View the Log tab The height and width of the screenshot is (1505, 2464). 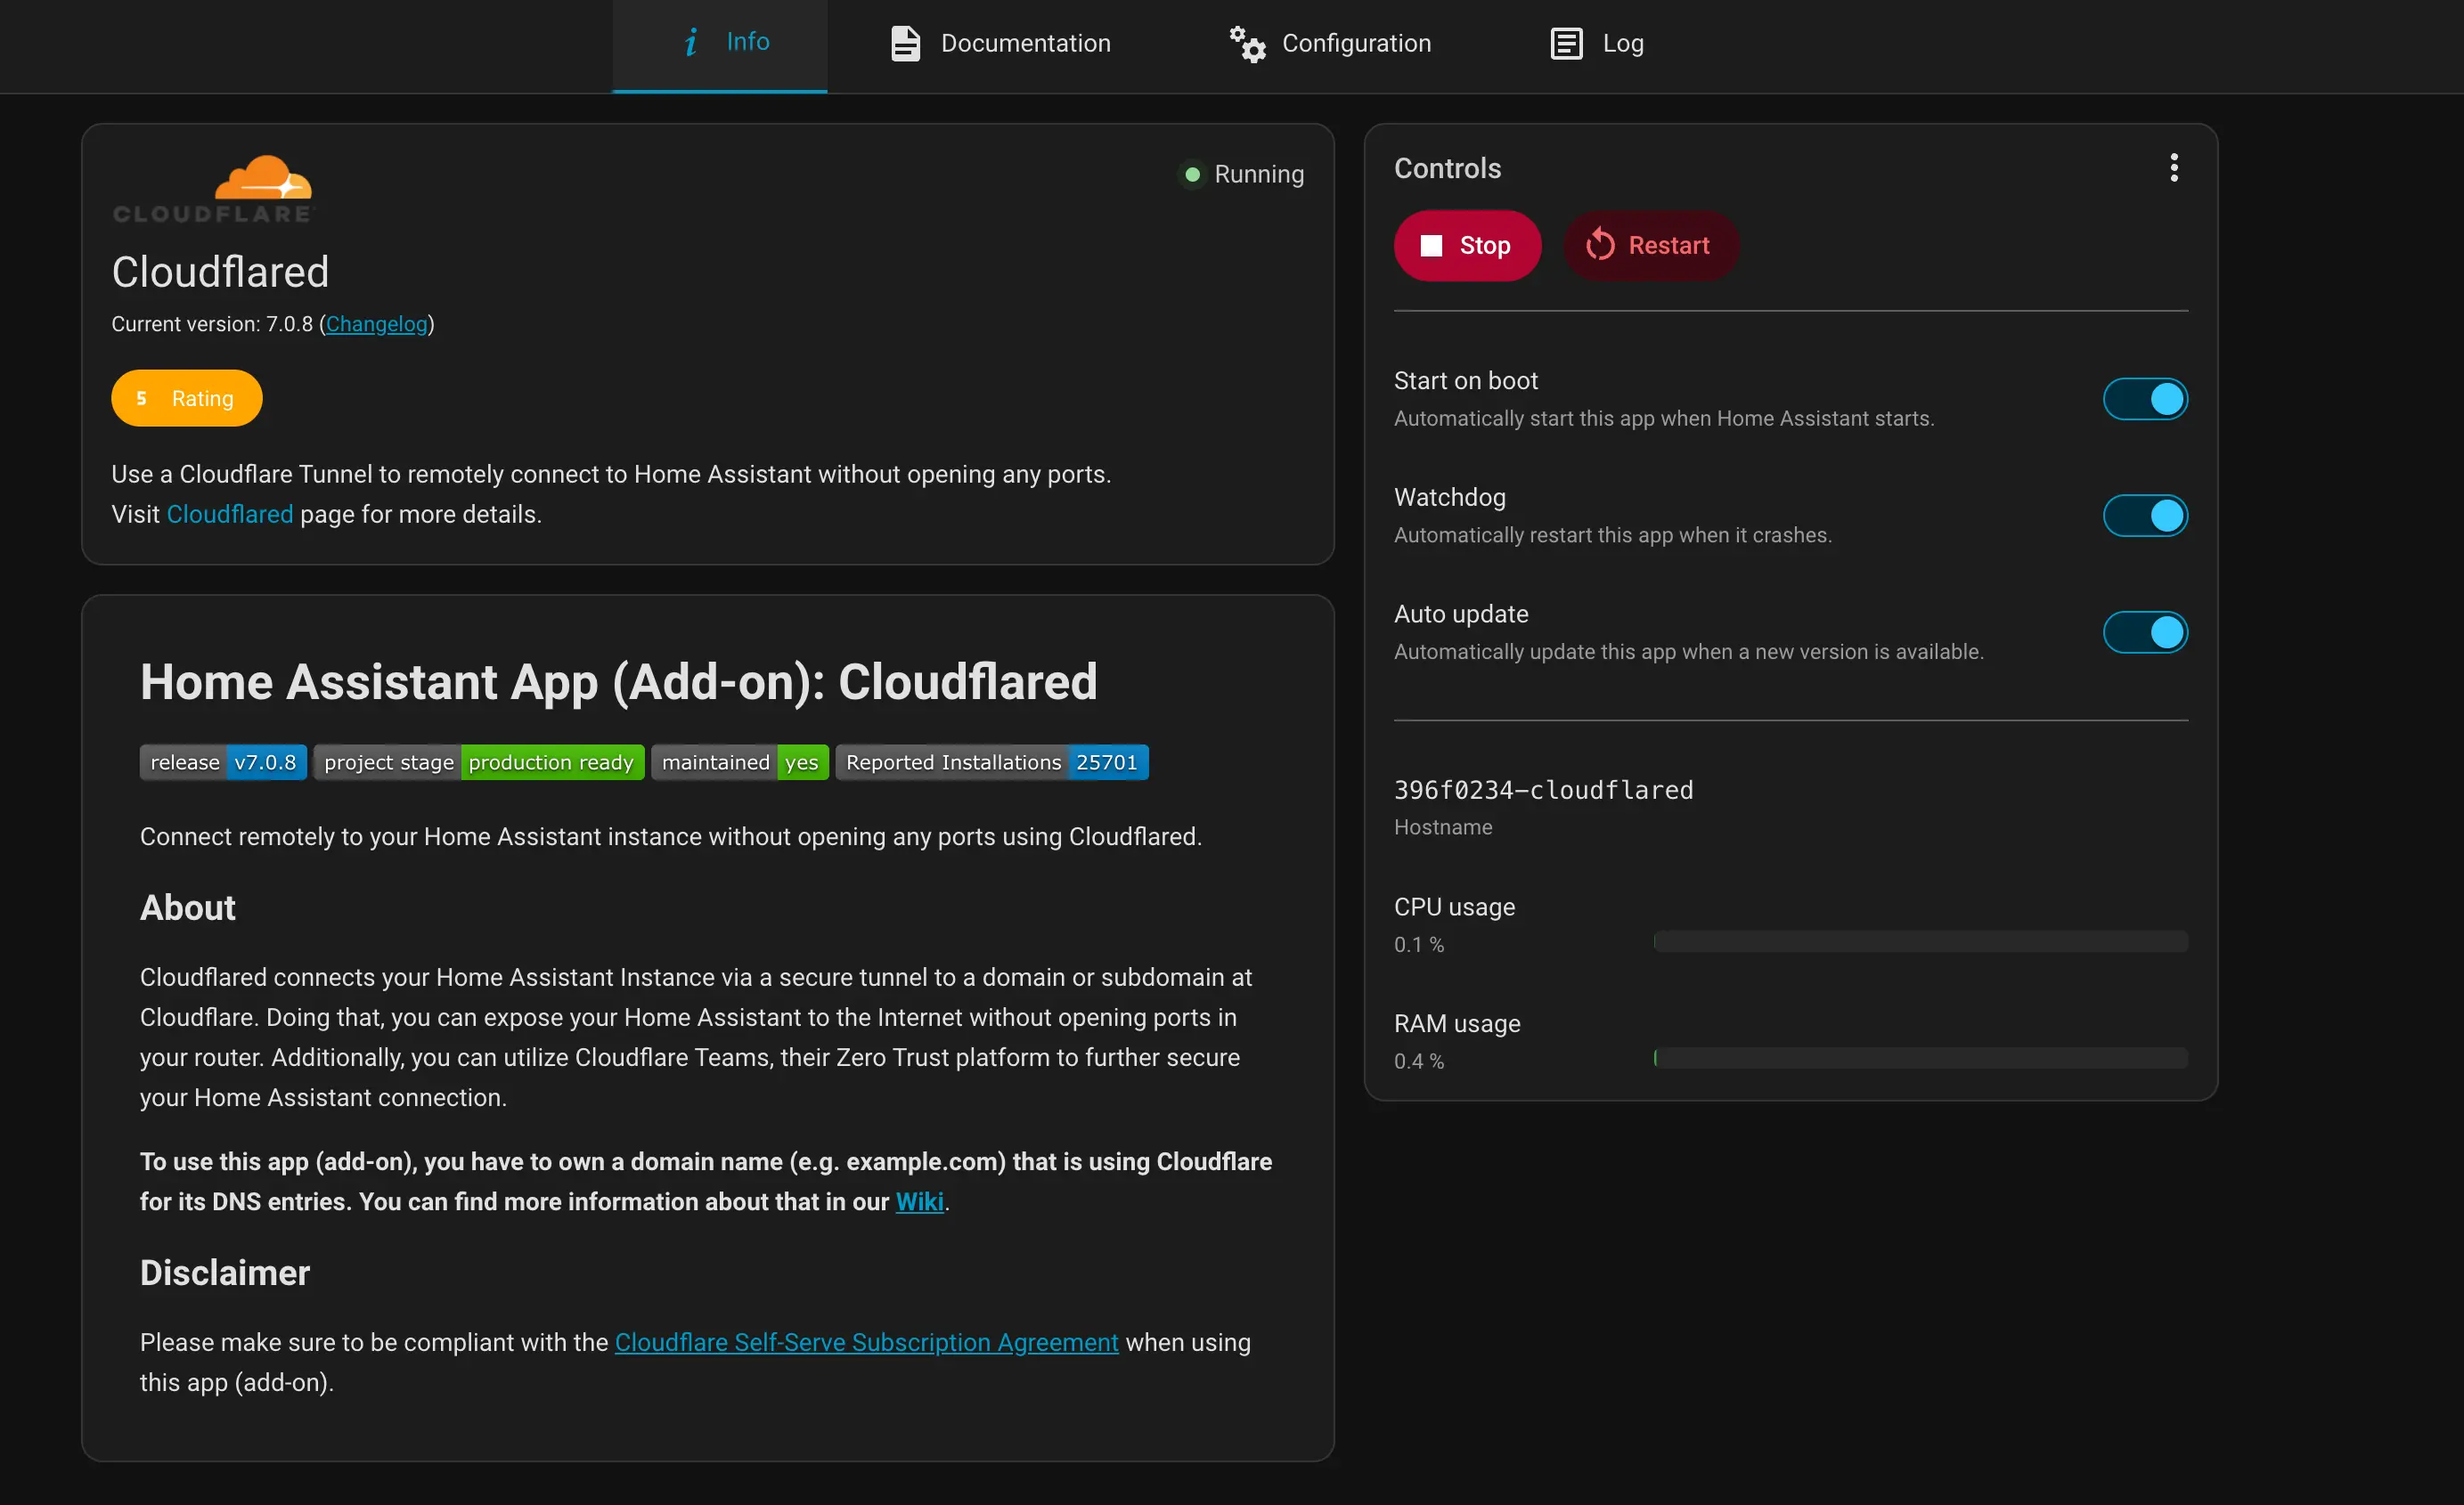click(1597, 44)
